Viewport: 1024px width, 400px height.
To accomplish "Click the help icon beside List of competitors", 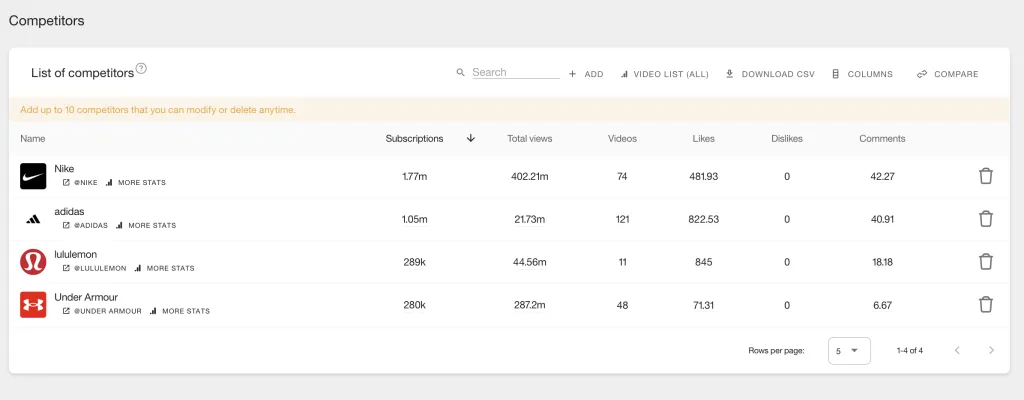I will pos(141,69).
